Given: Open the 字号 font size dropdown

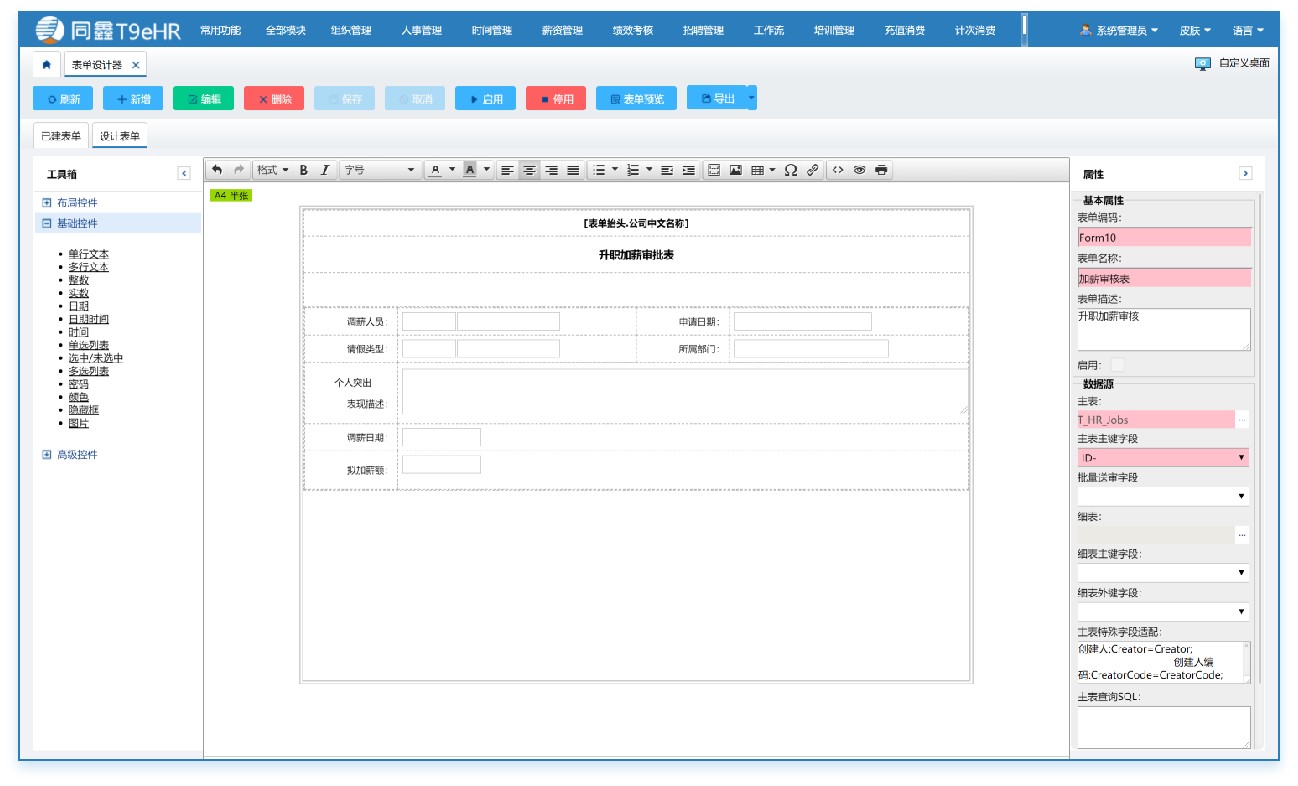Looking at the screenshot, I should (379, 170).
